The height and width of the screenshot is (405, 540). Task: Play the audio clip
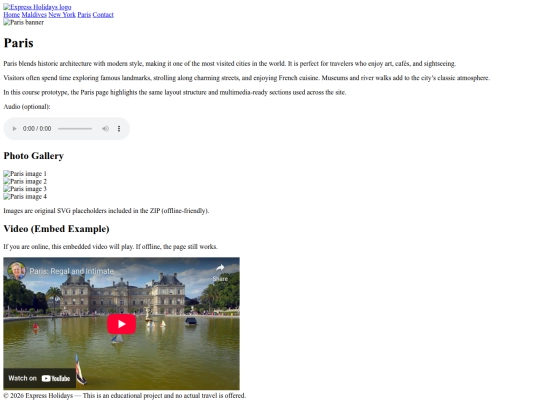click(x=14, y=129)
